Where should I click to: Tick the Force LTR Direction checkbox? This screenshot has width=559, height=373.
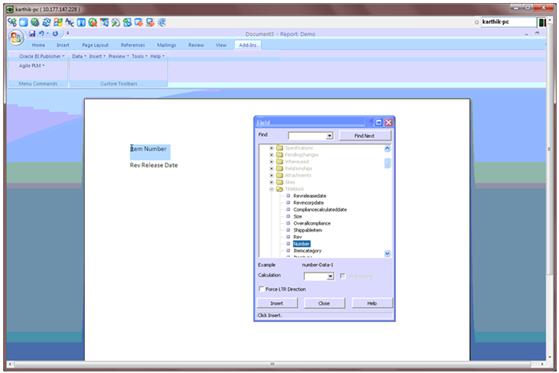click(x=262, y=289)
